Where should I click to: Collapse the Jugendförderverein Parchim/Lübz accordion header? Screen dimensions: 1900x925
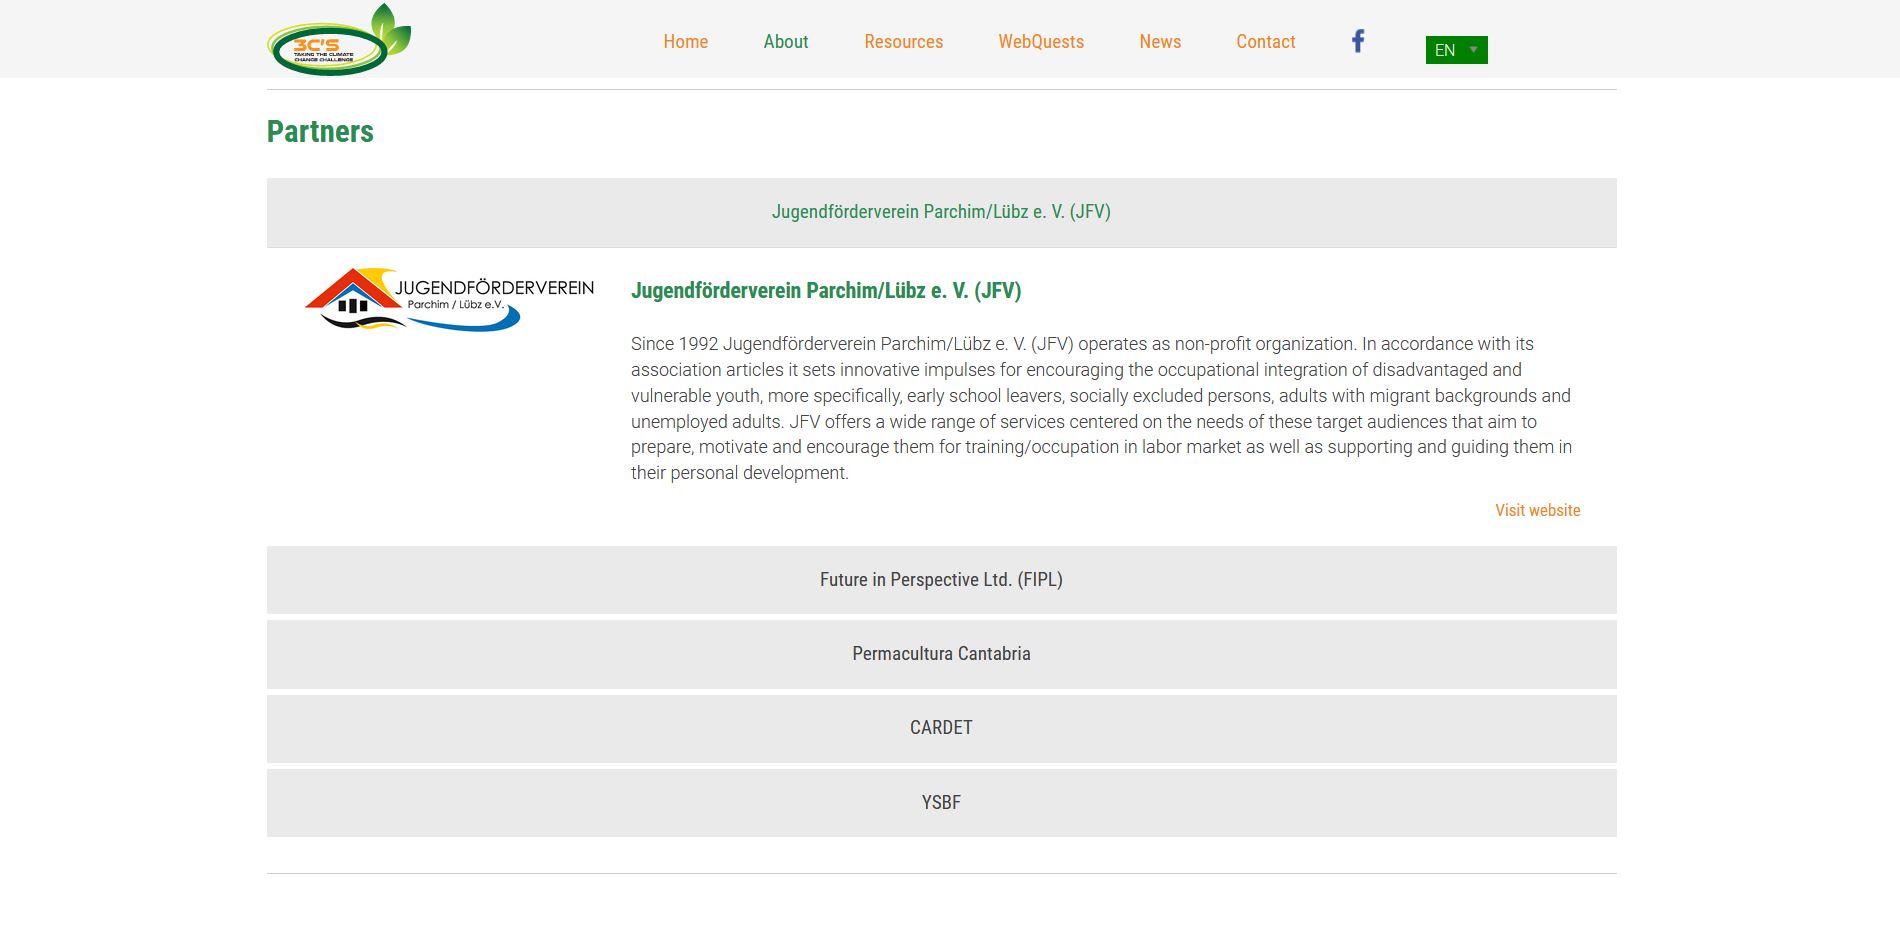click(941, 212)
